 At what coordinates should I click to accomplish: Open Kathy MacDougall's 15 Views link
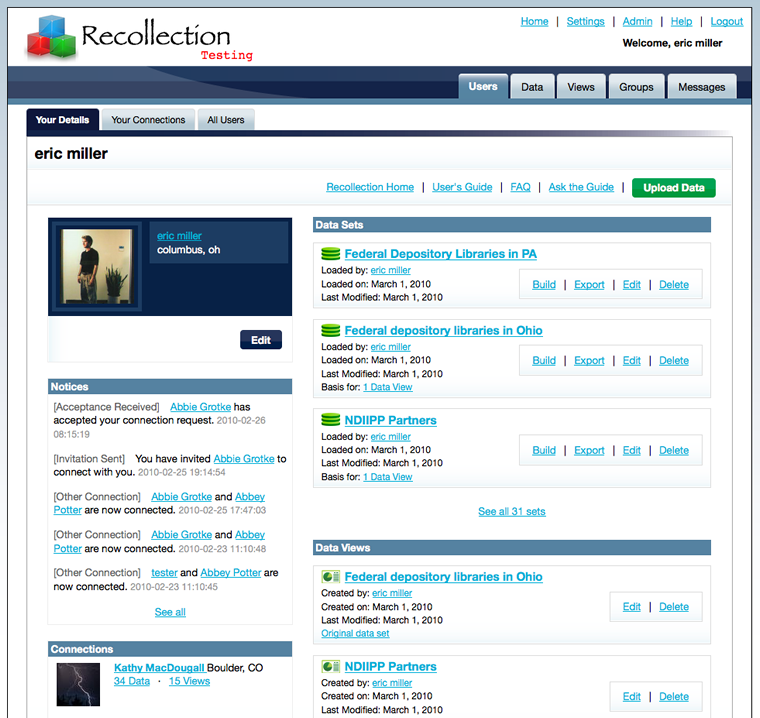point(189,681)
